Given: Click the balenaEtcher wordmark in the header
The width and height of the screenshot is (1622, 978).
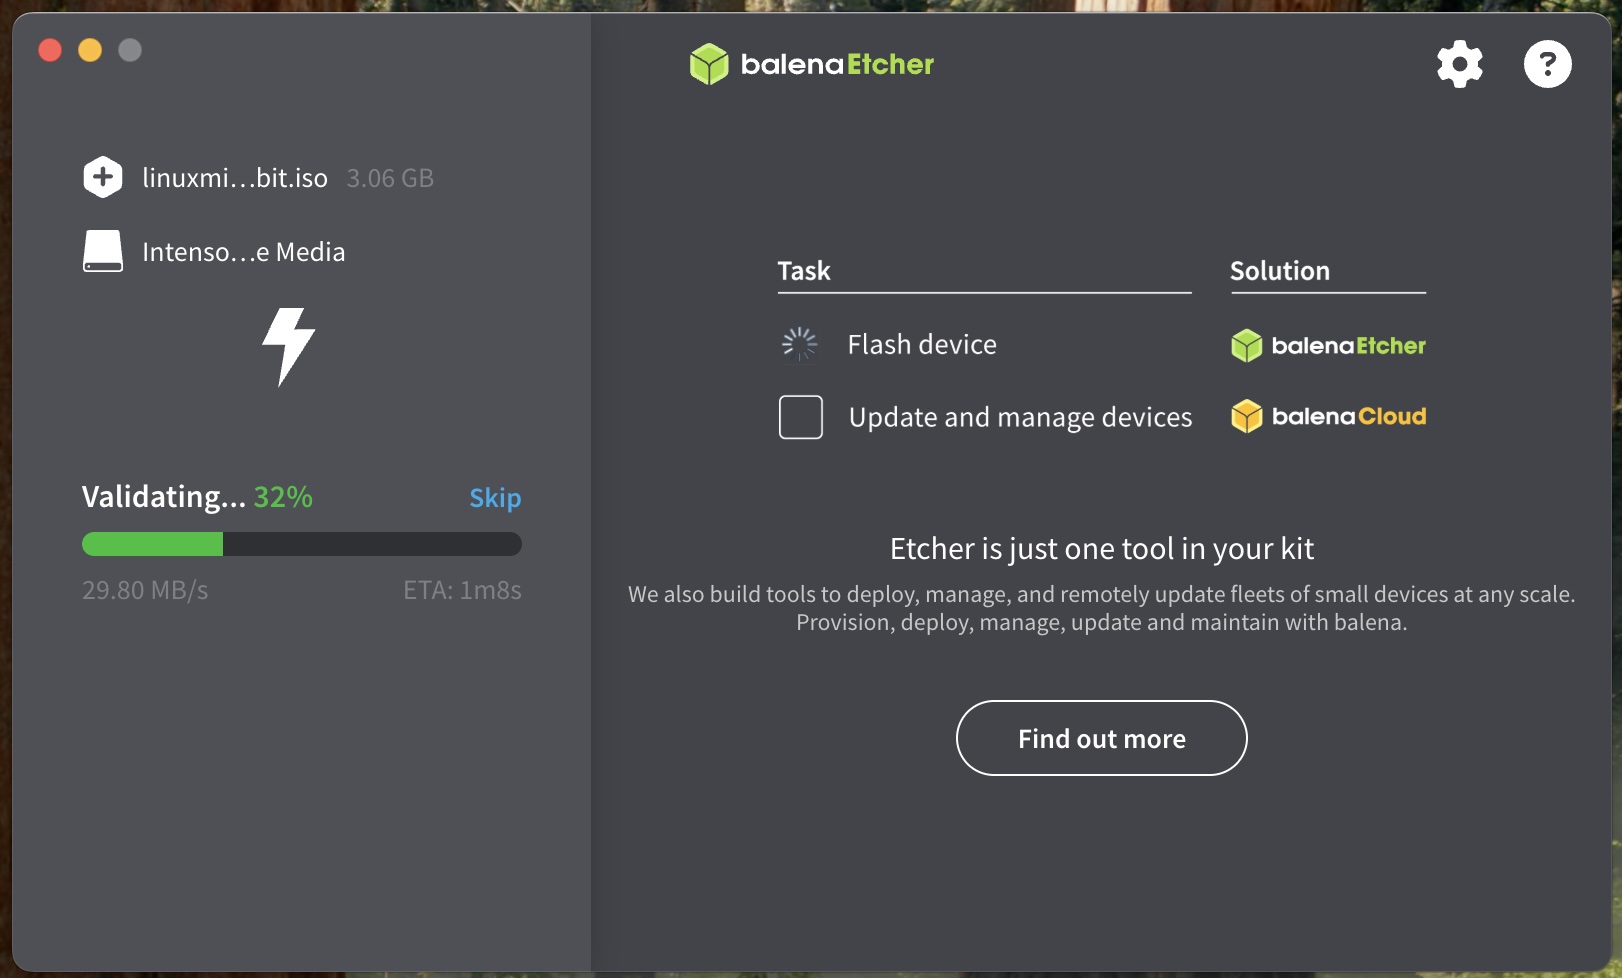Looking at the screenshot, I should tap(837, 64).
